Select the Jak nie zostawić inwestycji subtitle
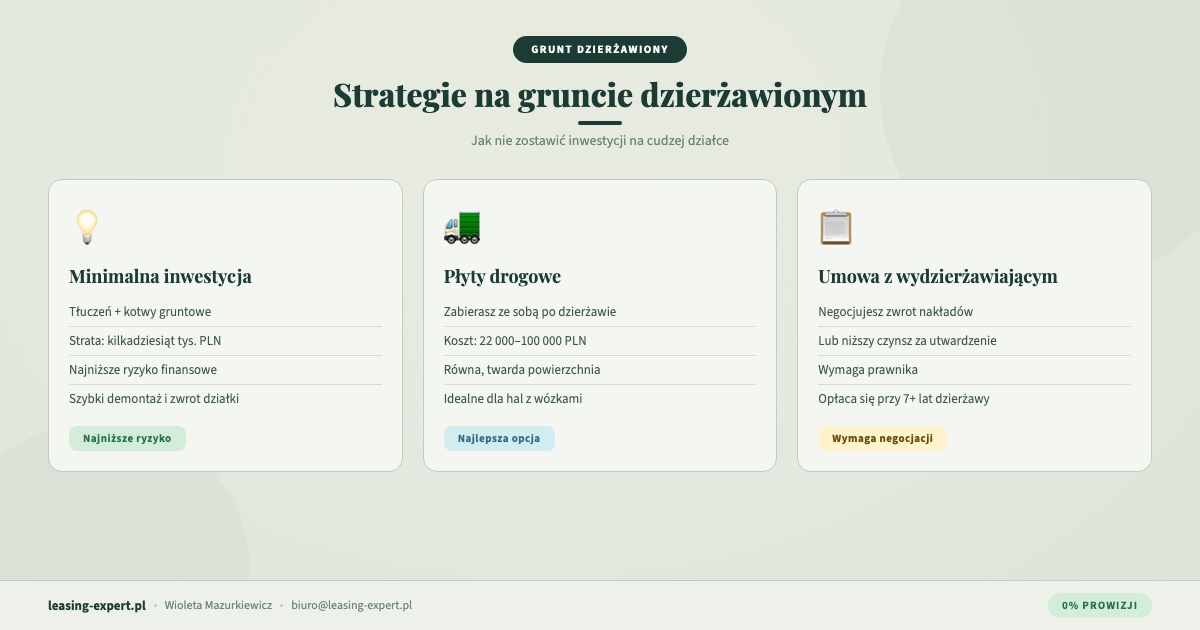Screen dimensions: 1200x630 (599, 140)
